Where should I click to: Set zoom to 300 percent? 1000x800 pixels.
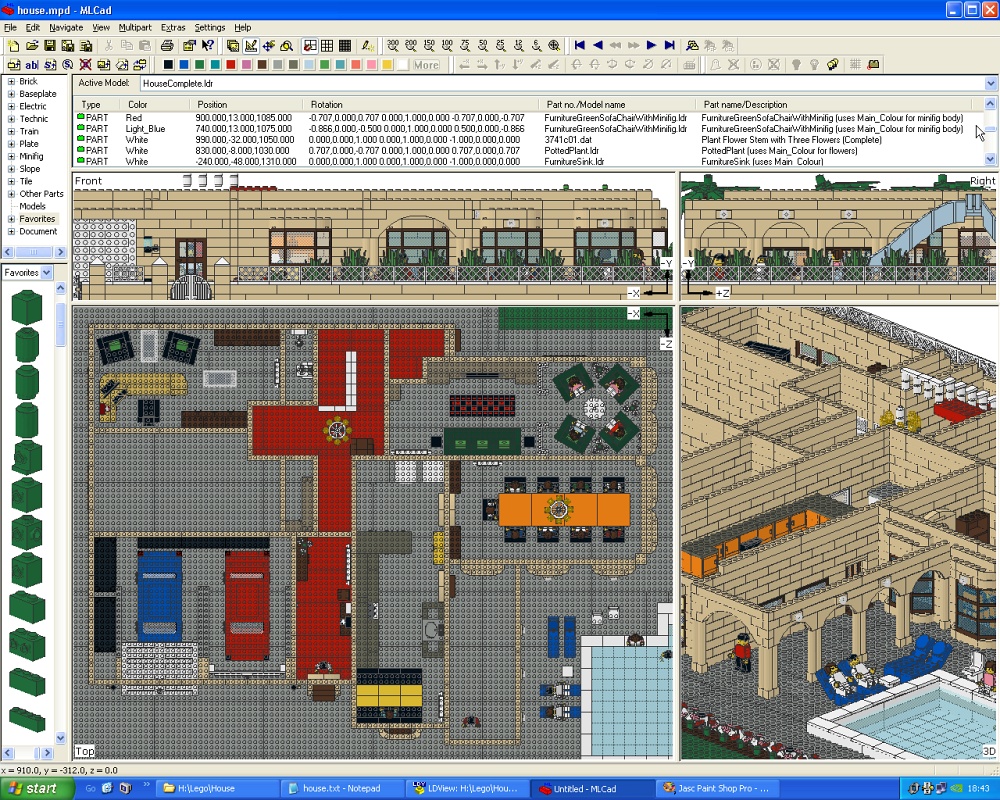point(393,46)
